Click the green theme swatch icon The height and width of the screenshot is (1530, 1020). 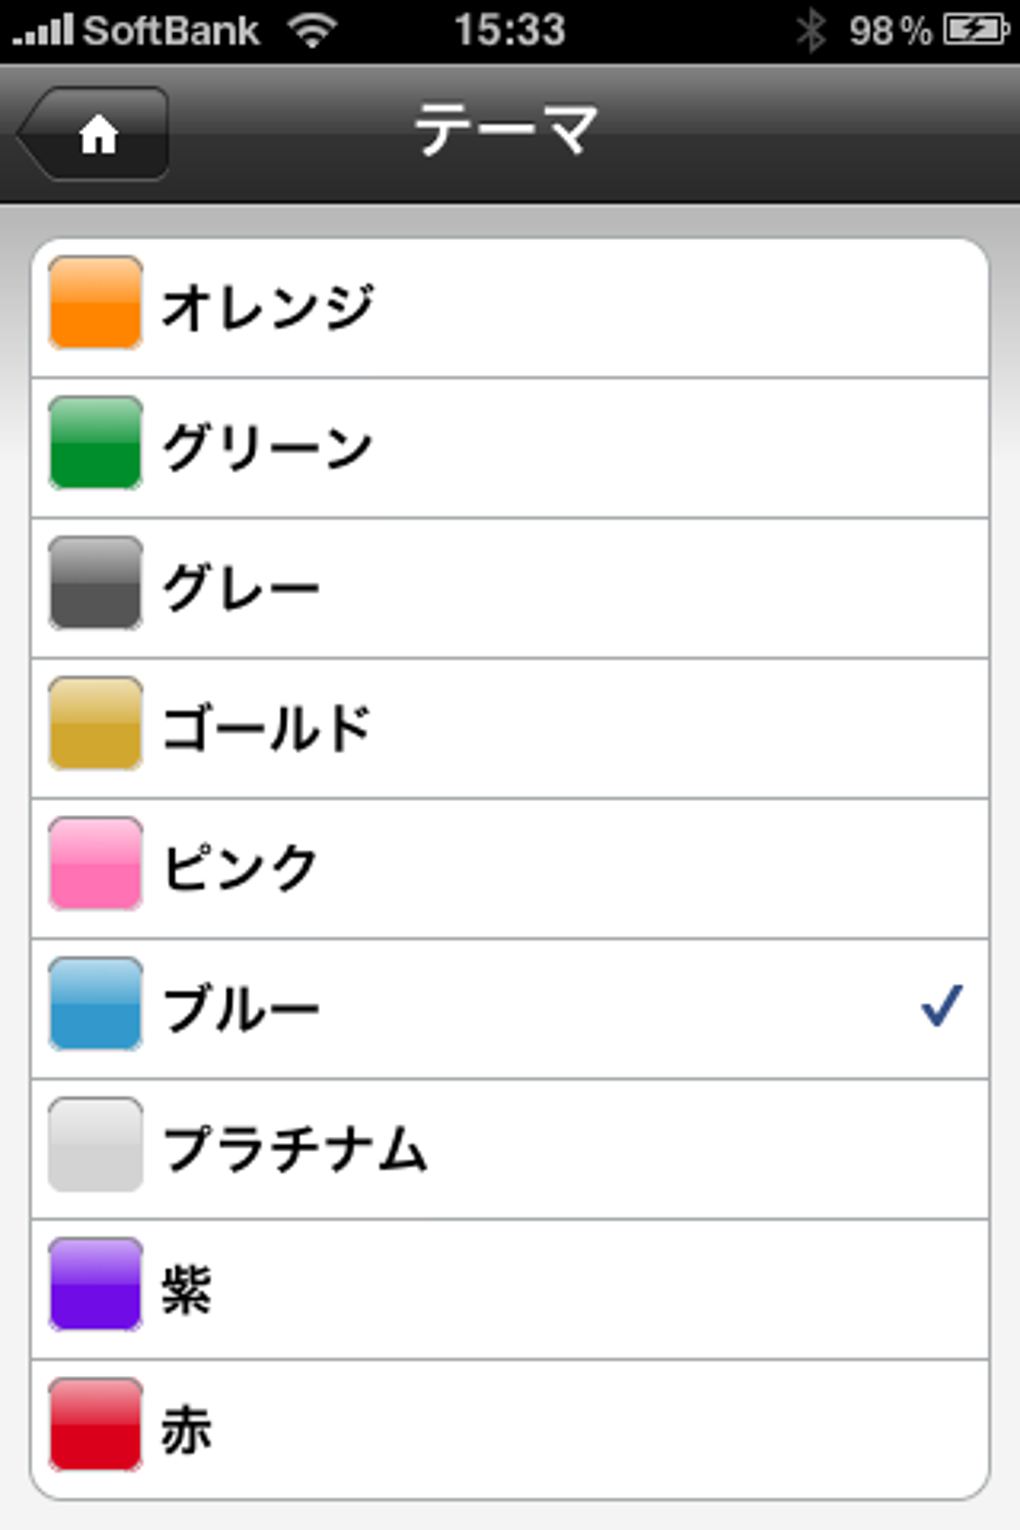pyautogui.click(x=95, y=443)
